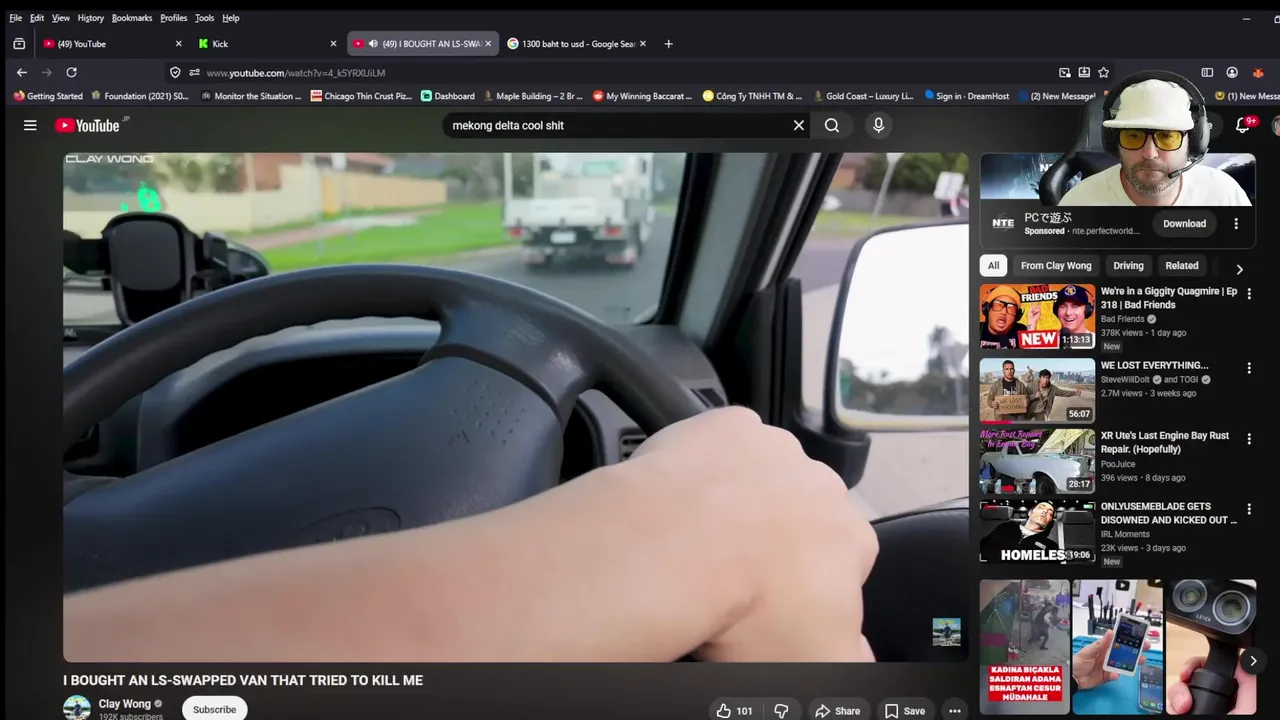The width and height of the screenshot is (1280, 720).
Task: Select the Driving filter chip
Action: pos(1128,266)
